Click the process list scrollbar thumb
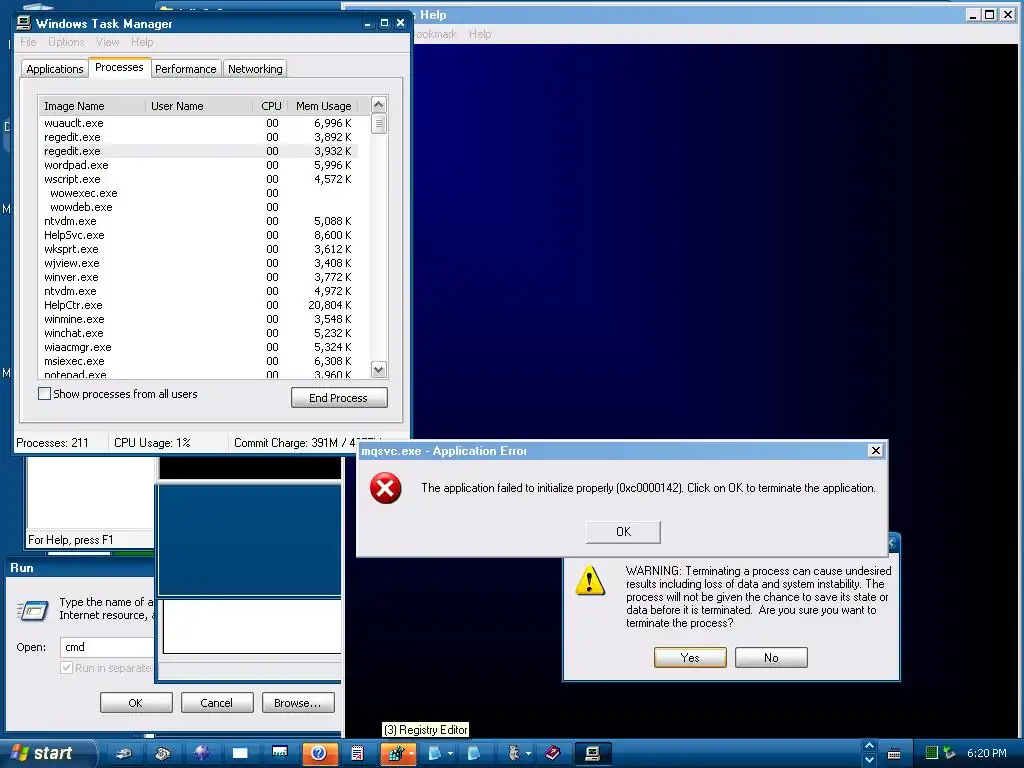Screen dimensions: 1024x768 click(x=378, y=123)
